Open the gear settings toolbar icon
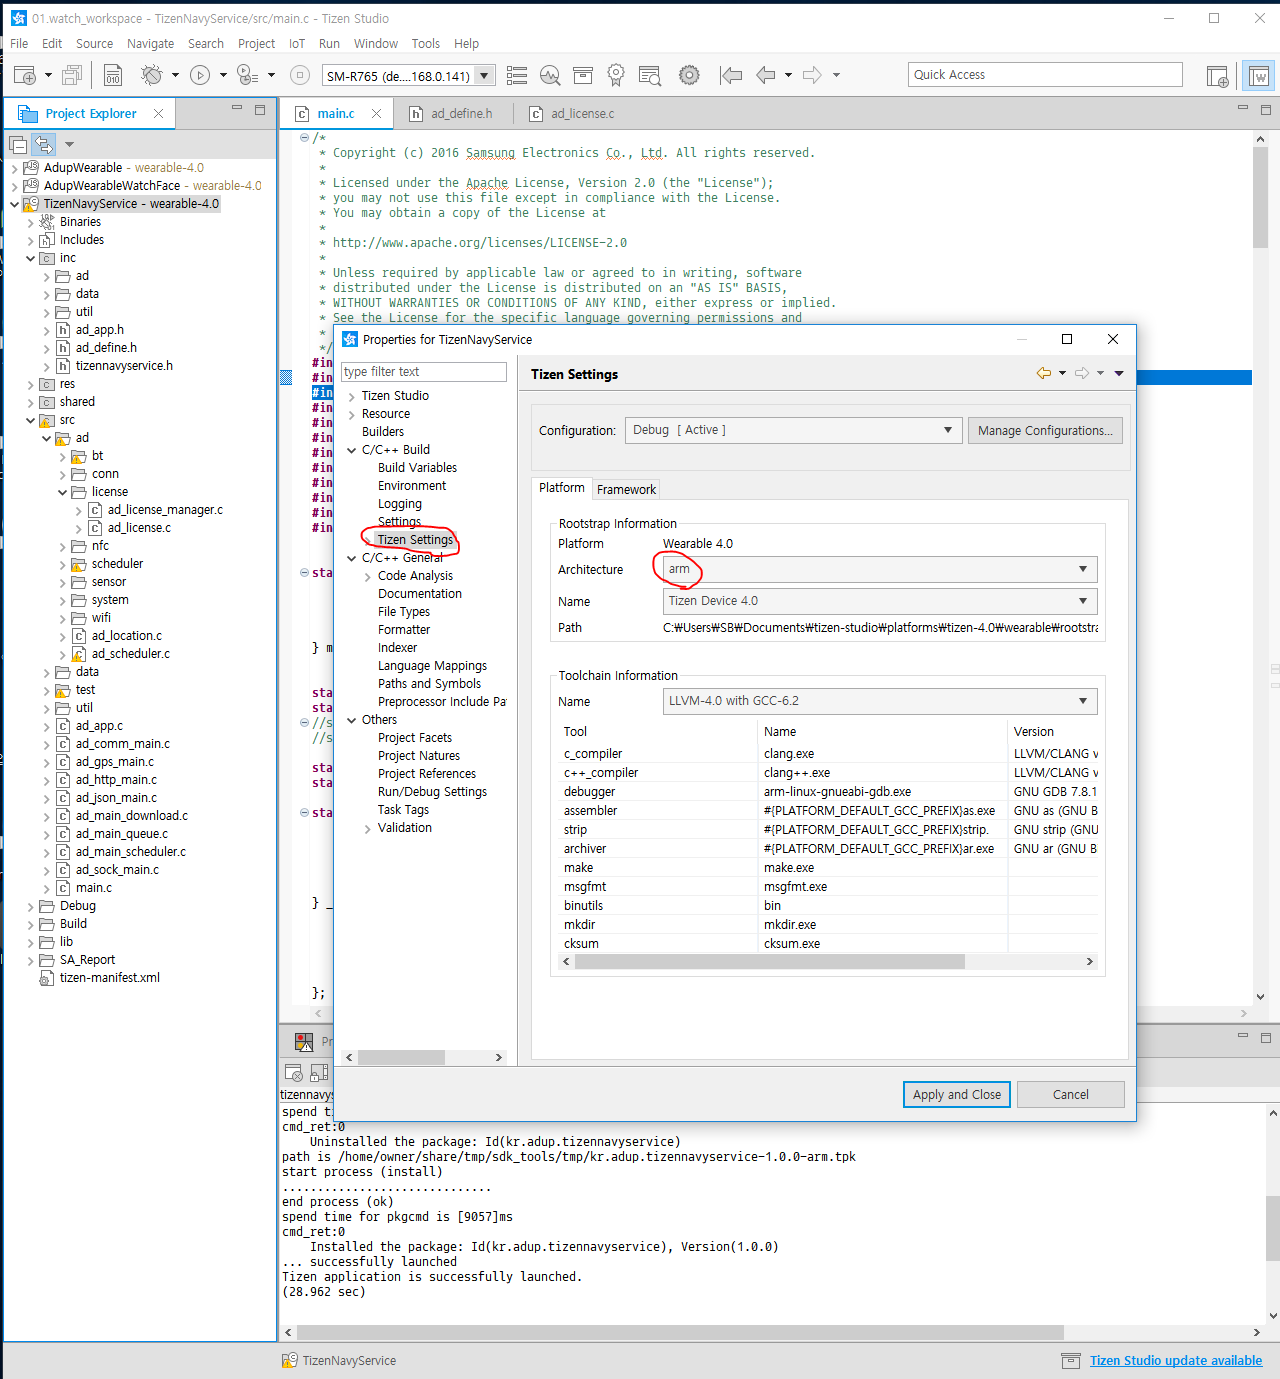This screenshot has width=1280, height=1379. (x=689, y=75)
